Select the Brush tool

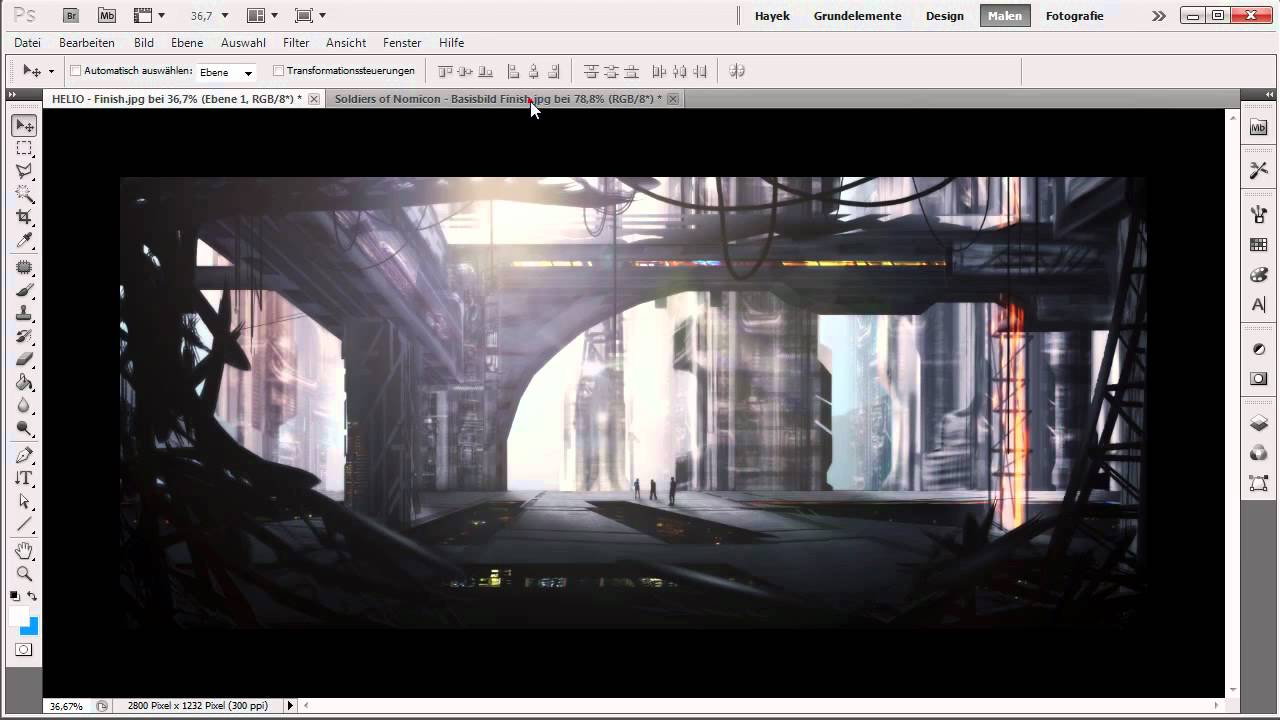click(24, 291)
